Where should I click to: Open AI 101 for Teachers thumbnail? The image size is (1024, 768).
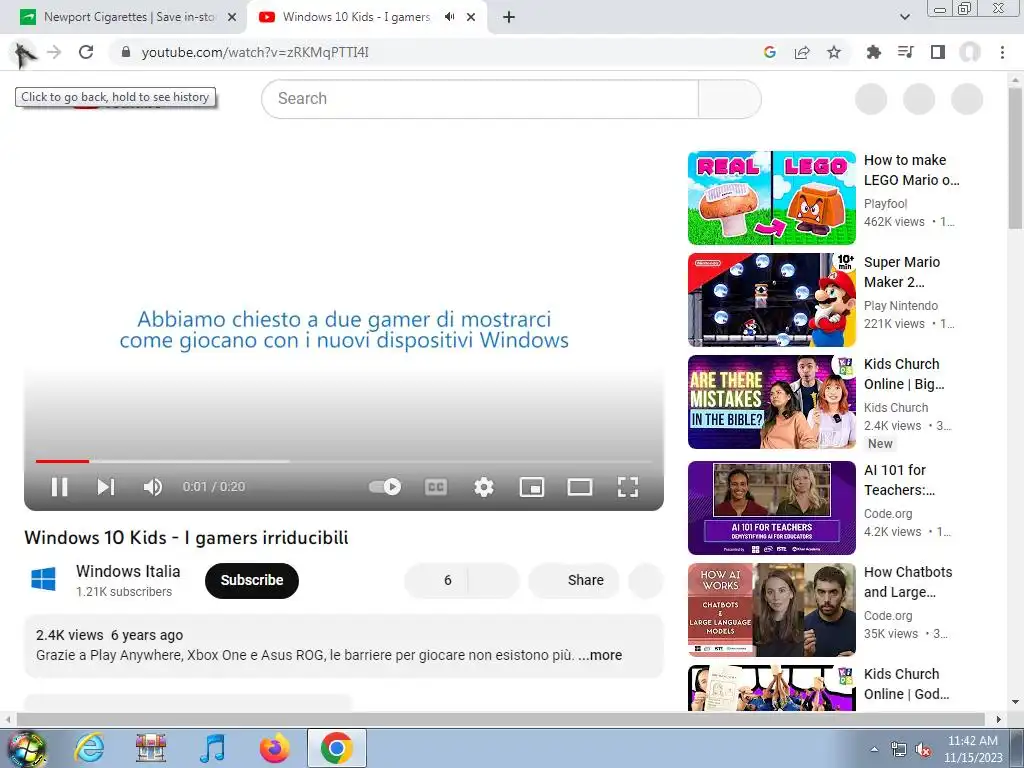click(771, 507)
